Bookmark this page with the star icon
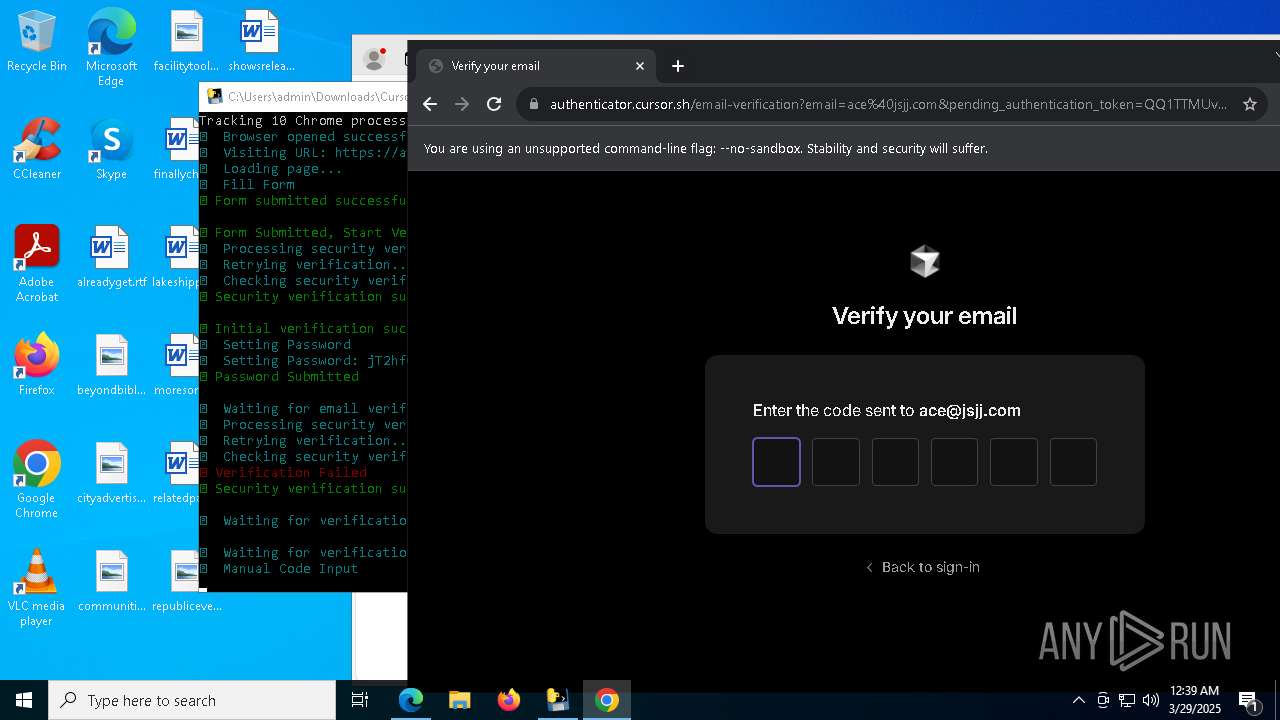This screenshot has height=720, width=1280. [1249, 104]
